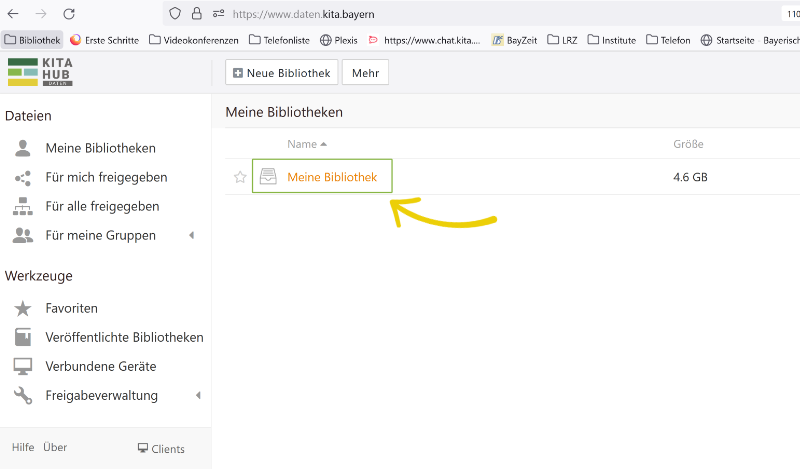Expand the Freigabeverwaltung arrow
Viewport: 800px width, 469px height.
point(197,396)
